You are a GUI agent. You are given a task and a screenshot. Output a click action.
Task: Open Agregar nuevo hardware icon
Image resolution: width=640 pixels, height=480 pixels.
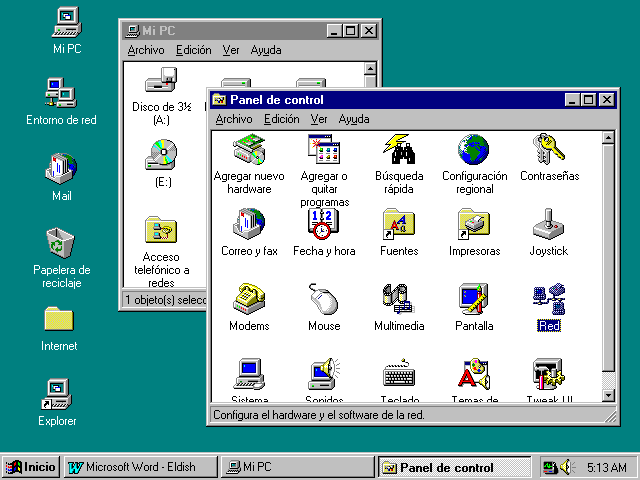[249, 149]
